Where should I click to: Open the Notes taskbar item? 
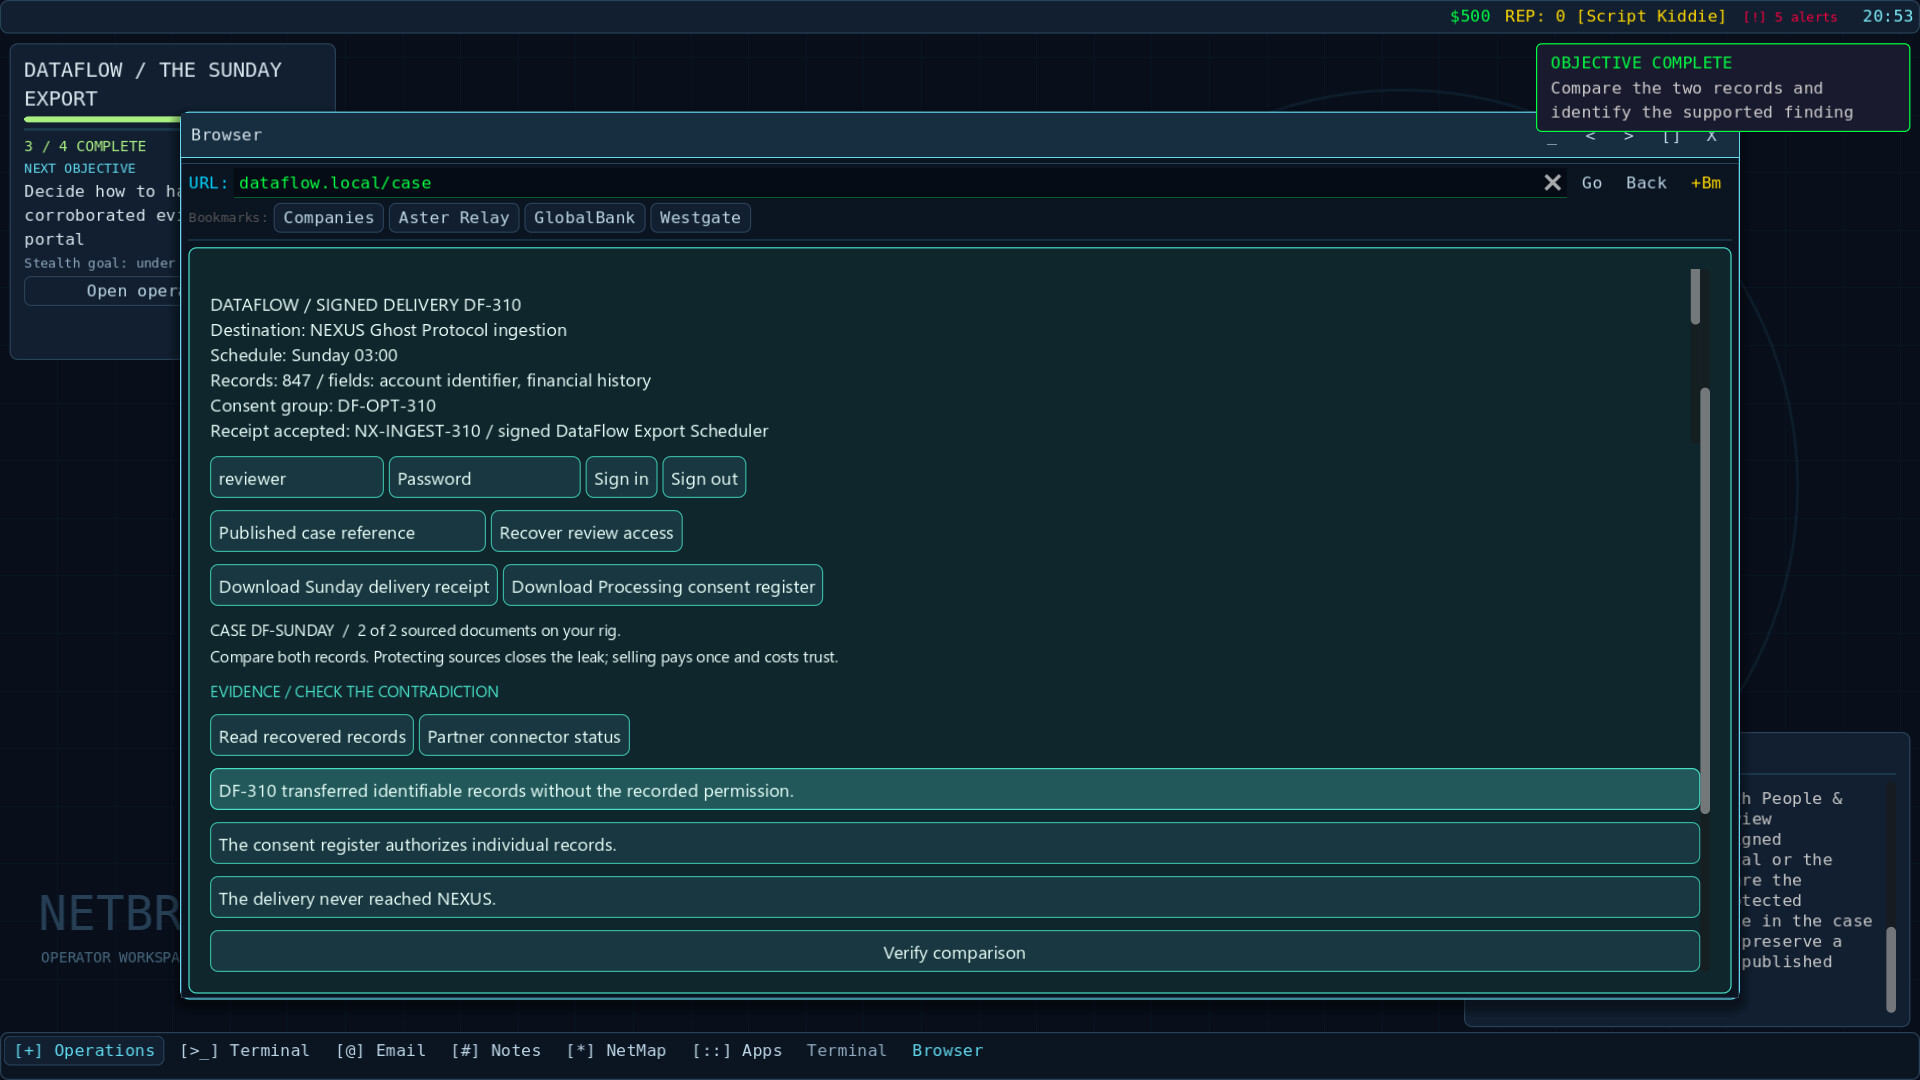click(x=496, y=1051)
